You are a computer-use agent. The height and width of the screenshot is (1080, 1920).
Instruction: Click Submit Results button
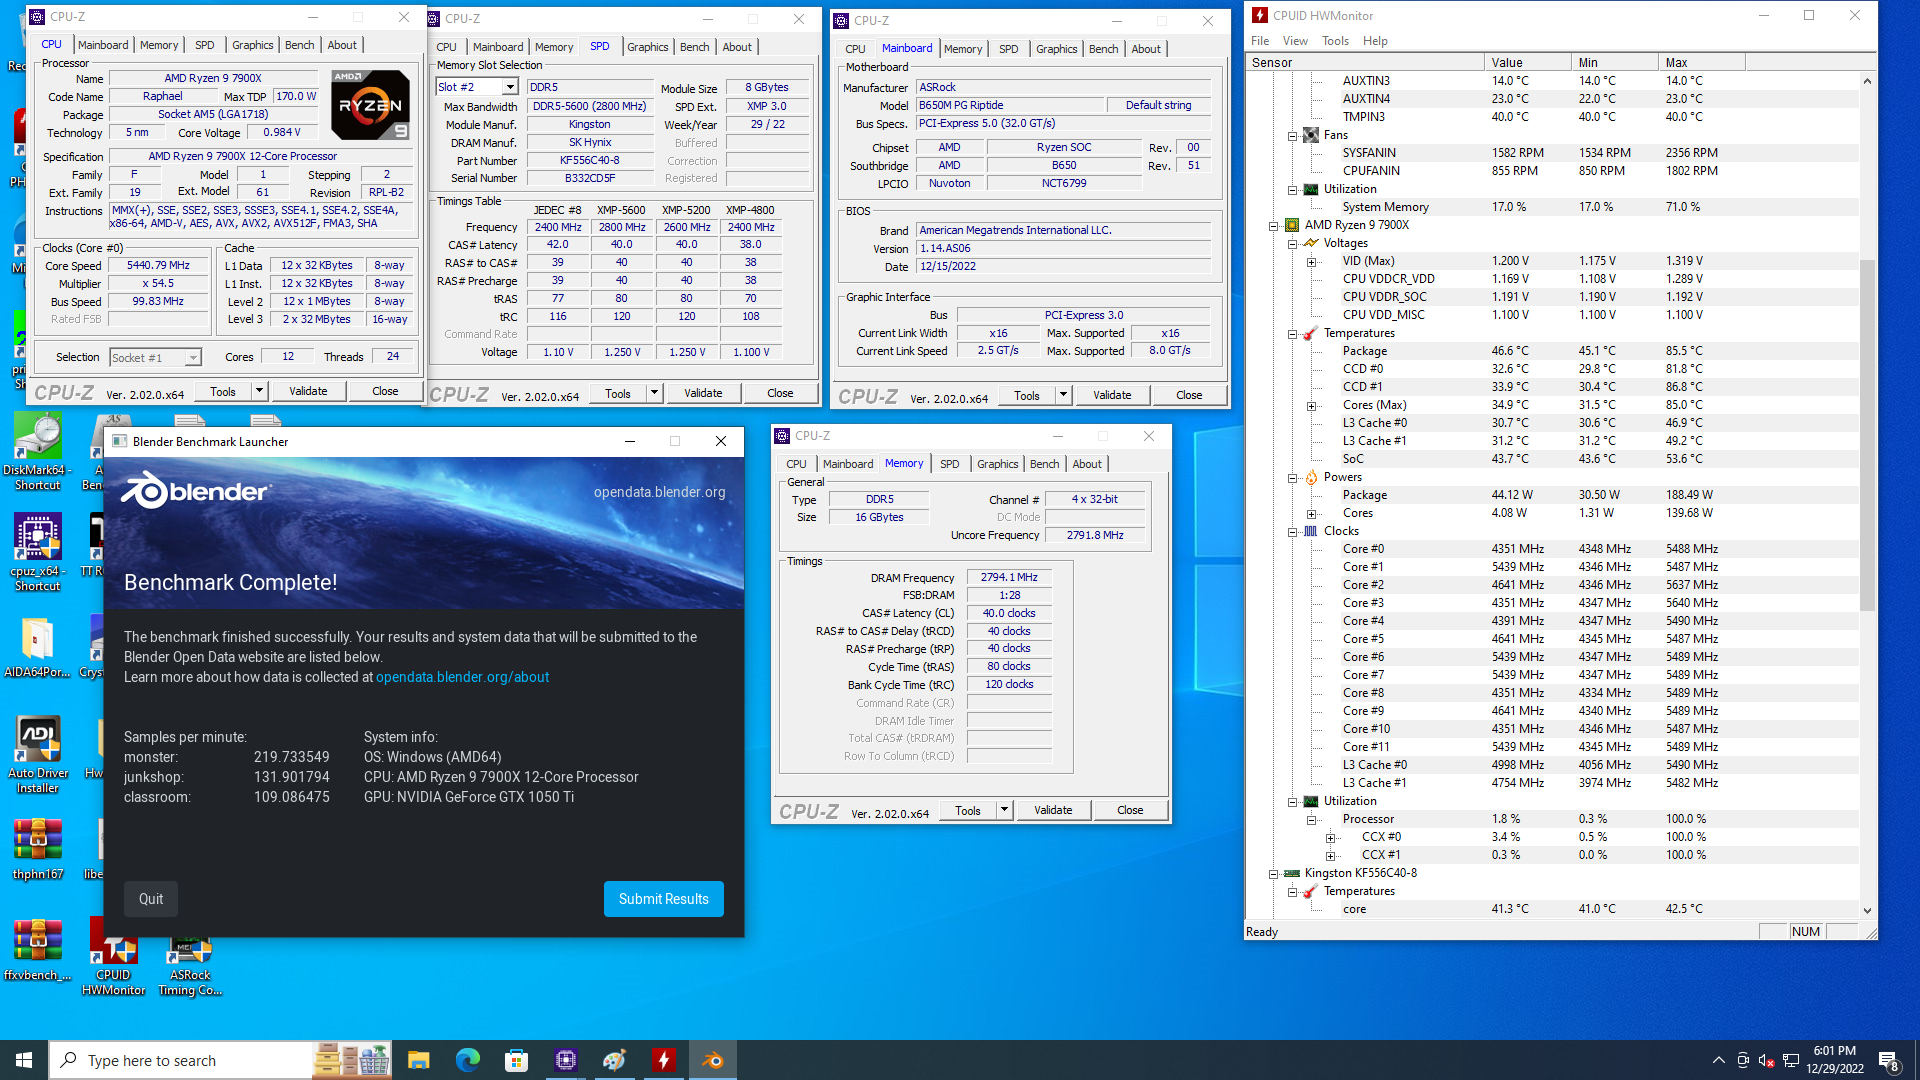point(663,899)
